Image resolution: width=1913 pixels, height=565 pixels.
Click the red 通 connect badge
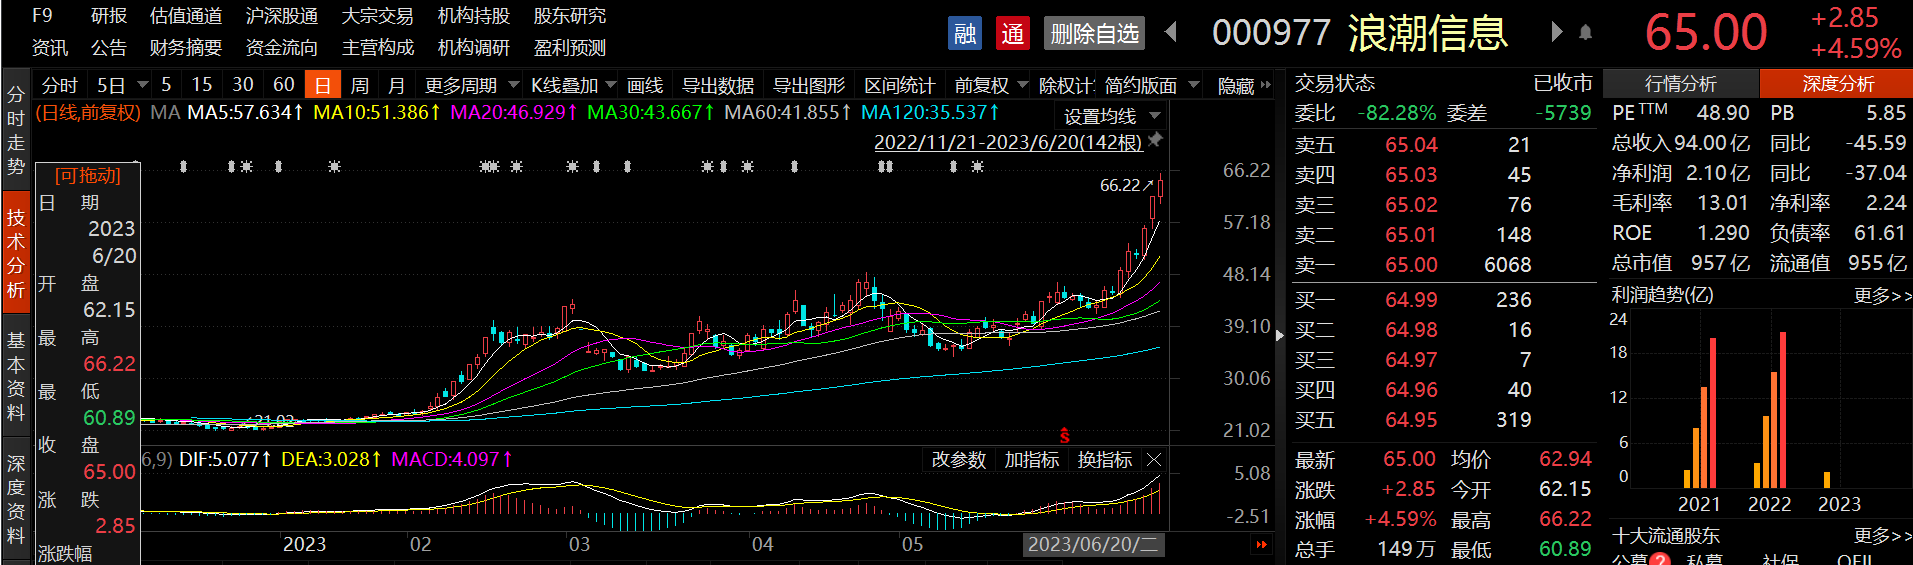pyautogui.click(x=1012, y=34)
